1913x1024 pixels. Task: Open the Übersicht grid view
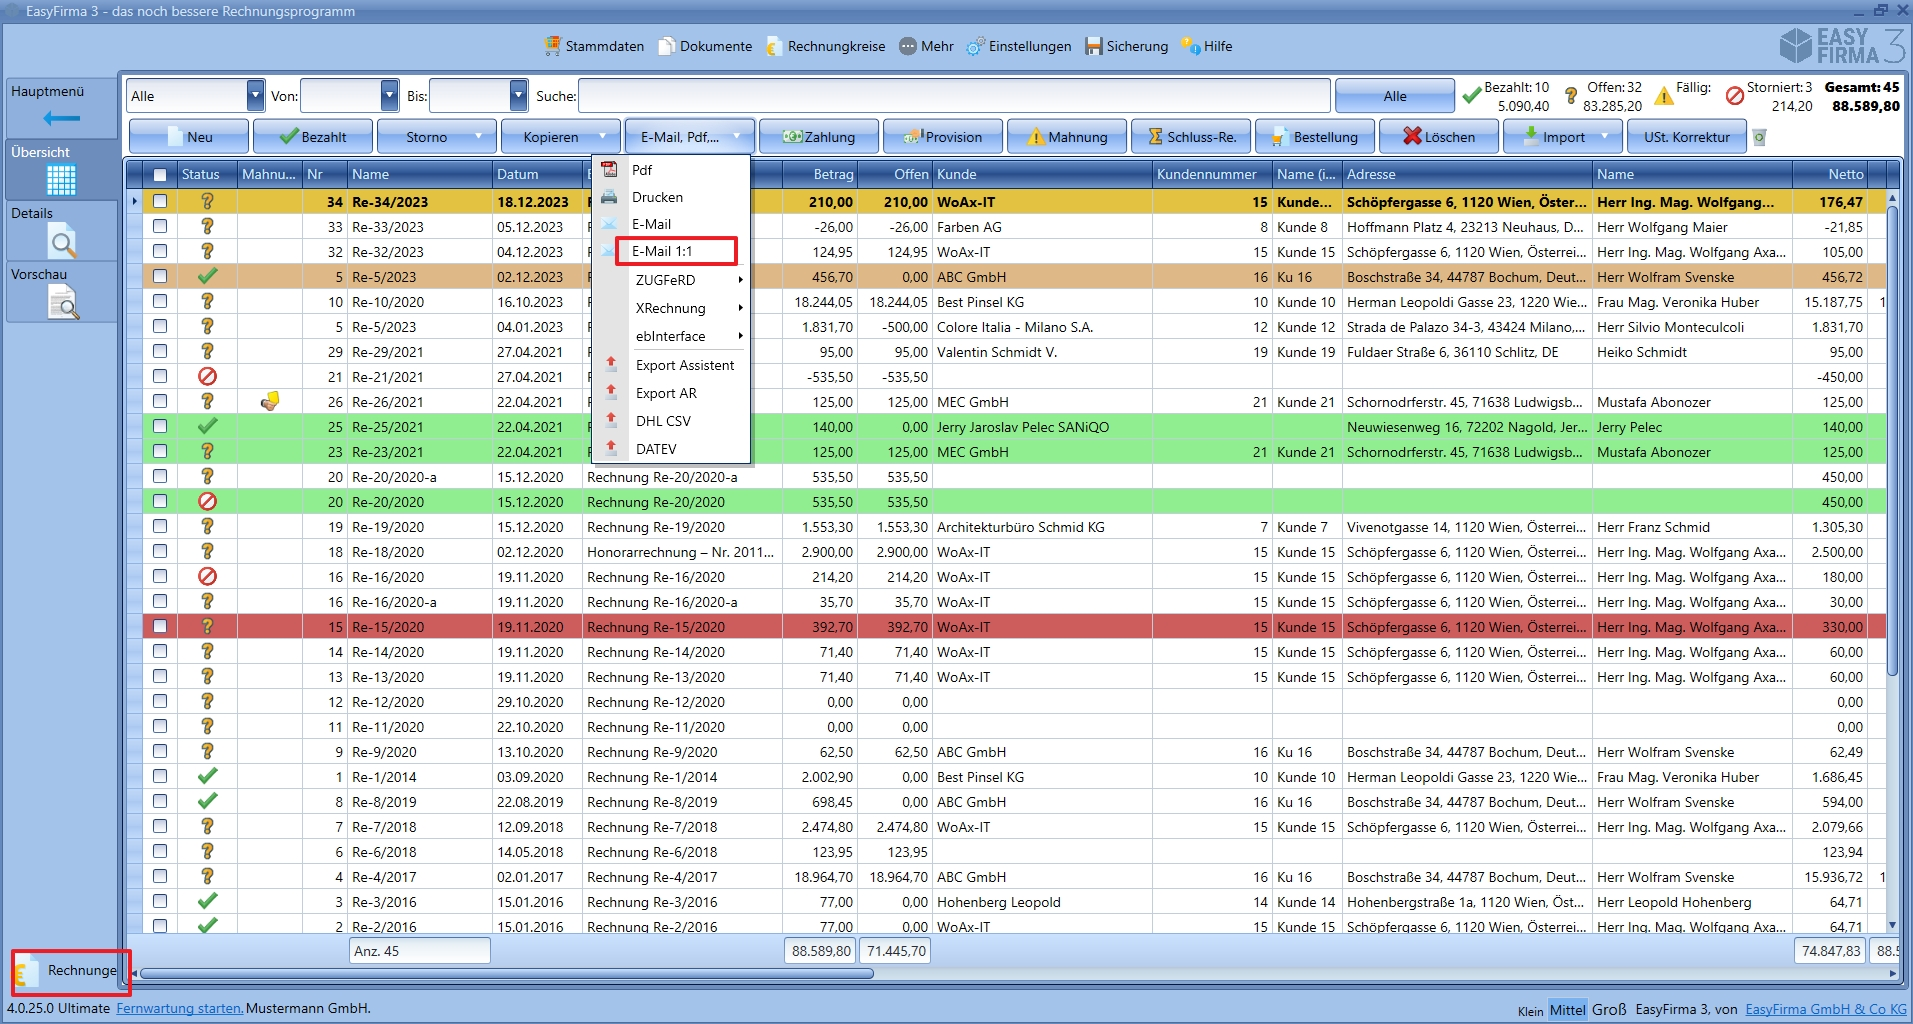click(61, 180)
